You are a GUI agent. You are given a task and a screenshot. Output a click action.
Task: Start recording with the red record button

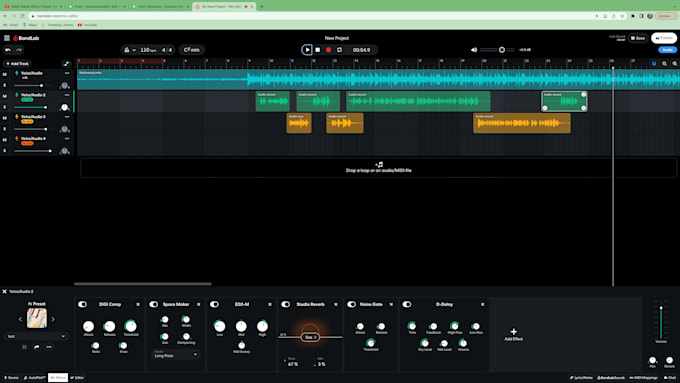coord(329,50)
